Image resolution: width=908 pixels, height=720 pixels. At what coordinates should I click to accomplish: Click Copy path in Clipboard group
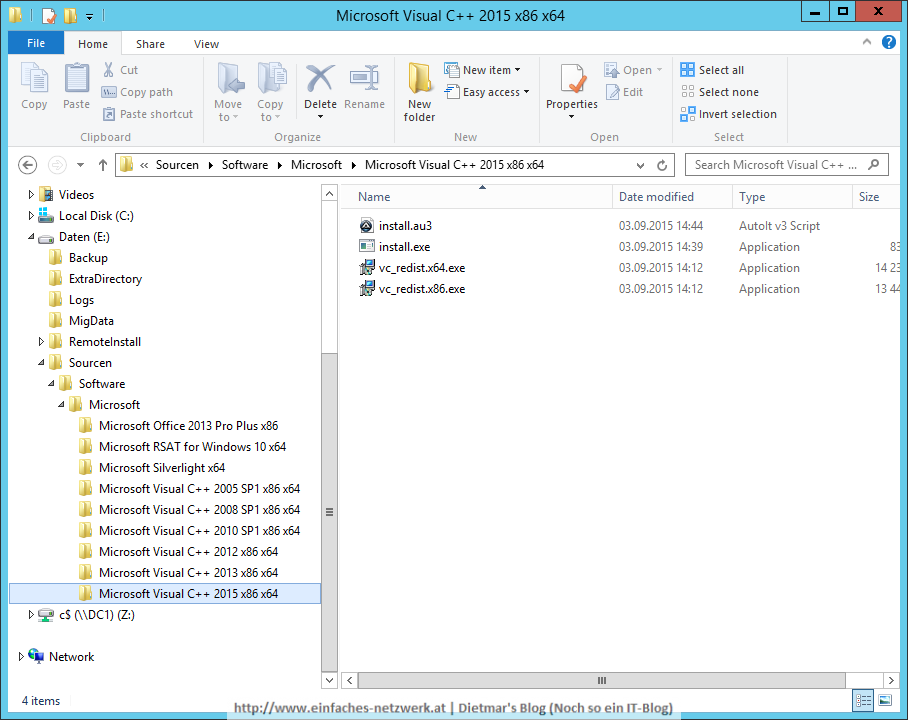[x=137, y=92]
